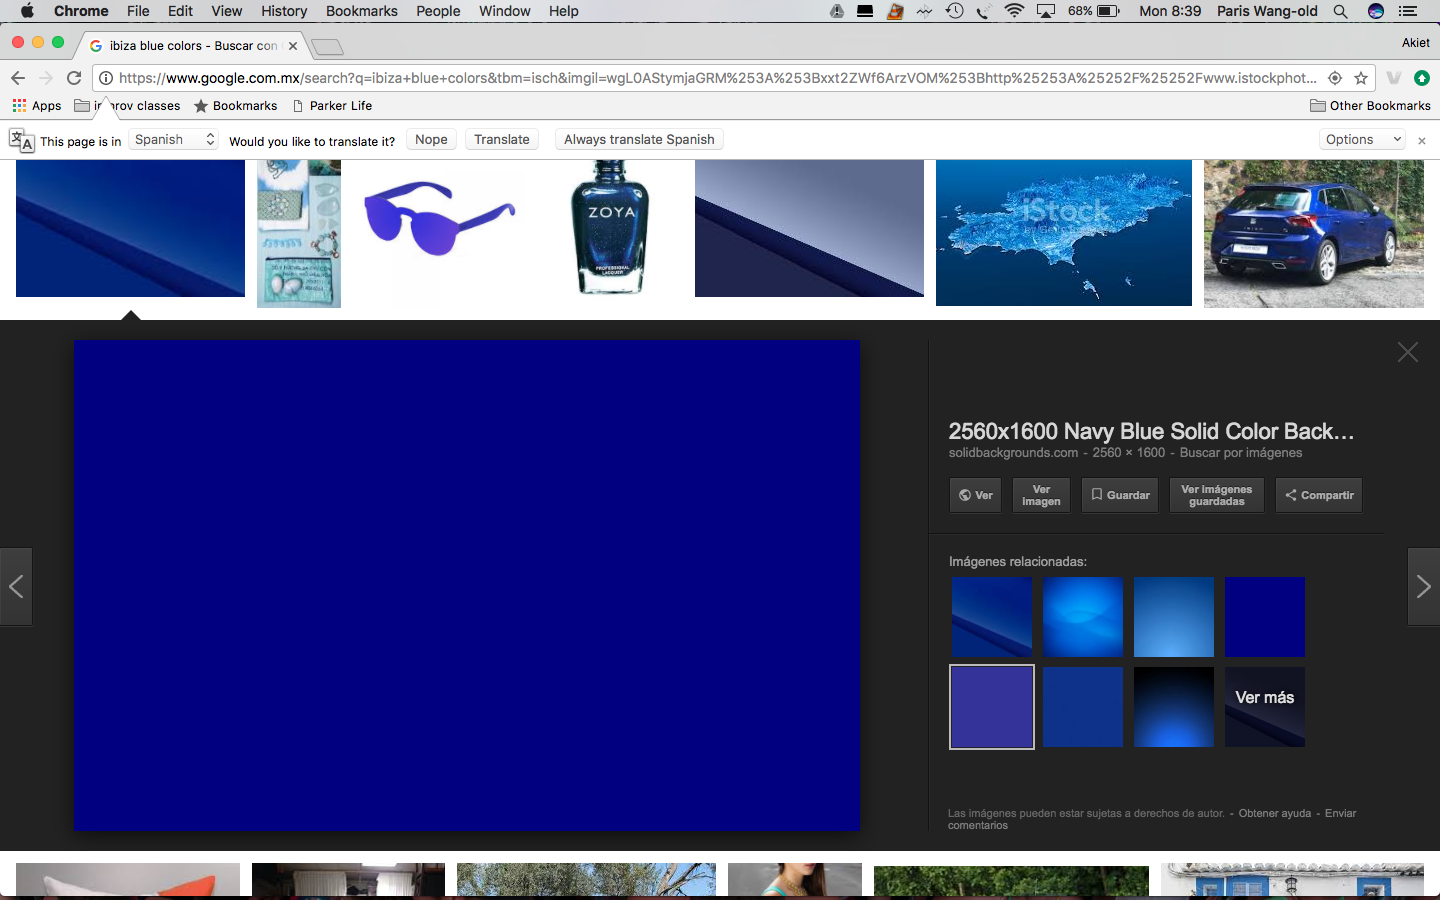
Task: Open the Other Bookmarks folder
Action: point(1370,106)
